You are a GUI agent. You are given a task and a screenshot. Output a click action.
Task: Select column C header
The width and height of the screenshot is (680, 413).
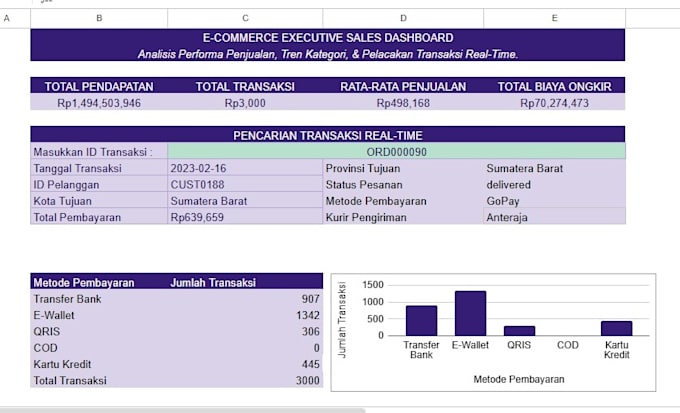(245, 18)
